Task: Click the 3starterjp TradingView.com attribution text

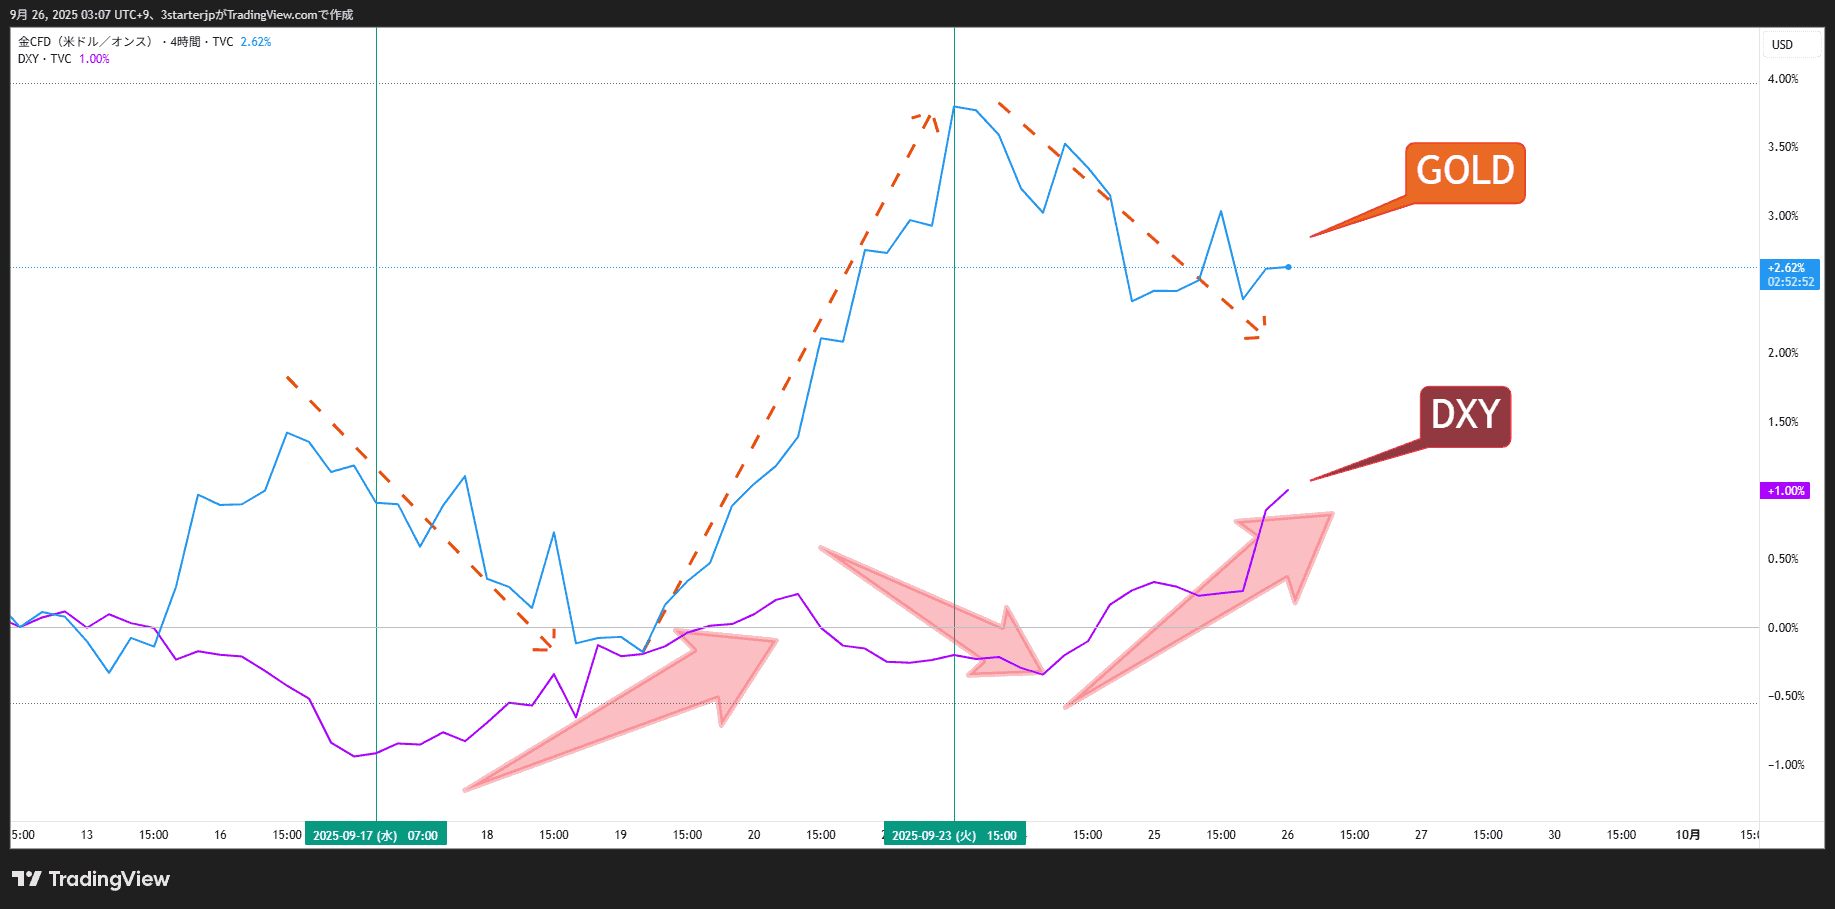Action: click(257, 15)
